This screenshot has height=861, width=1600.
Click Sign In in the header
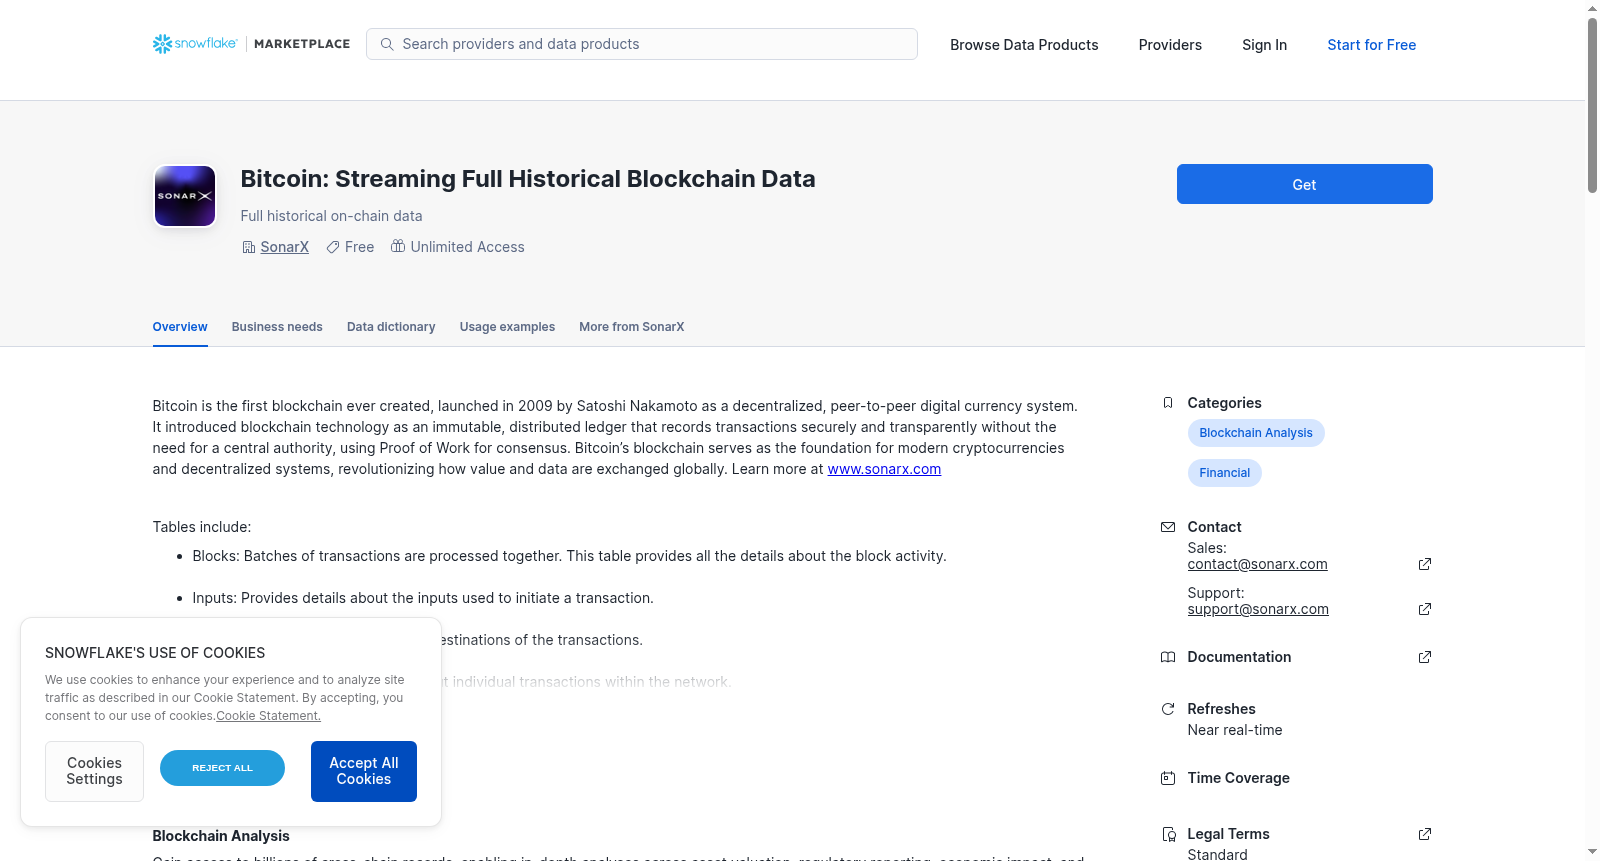tap(1264, 45)
